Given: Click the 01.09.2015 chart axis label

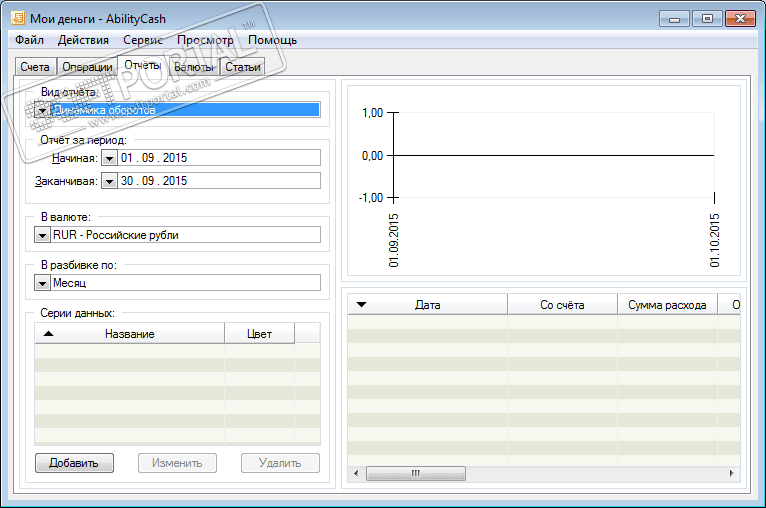Looking at the screenshot, I should point(394,240).
